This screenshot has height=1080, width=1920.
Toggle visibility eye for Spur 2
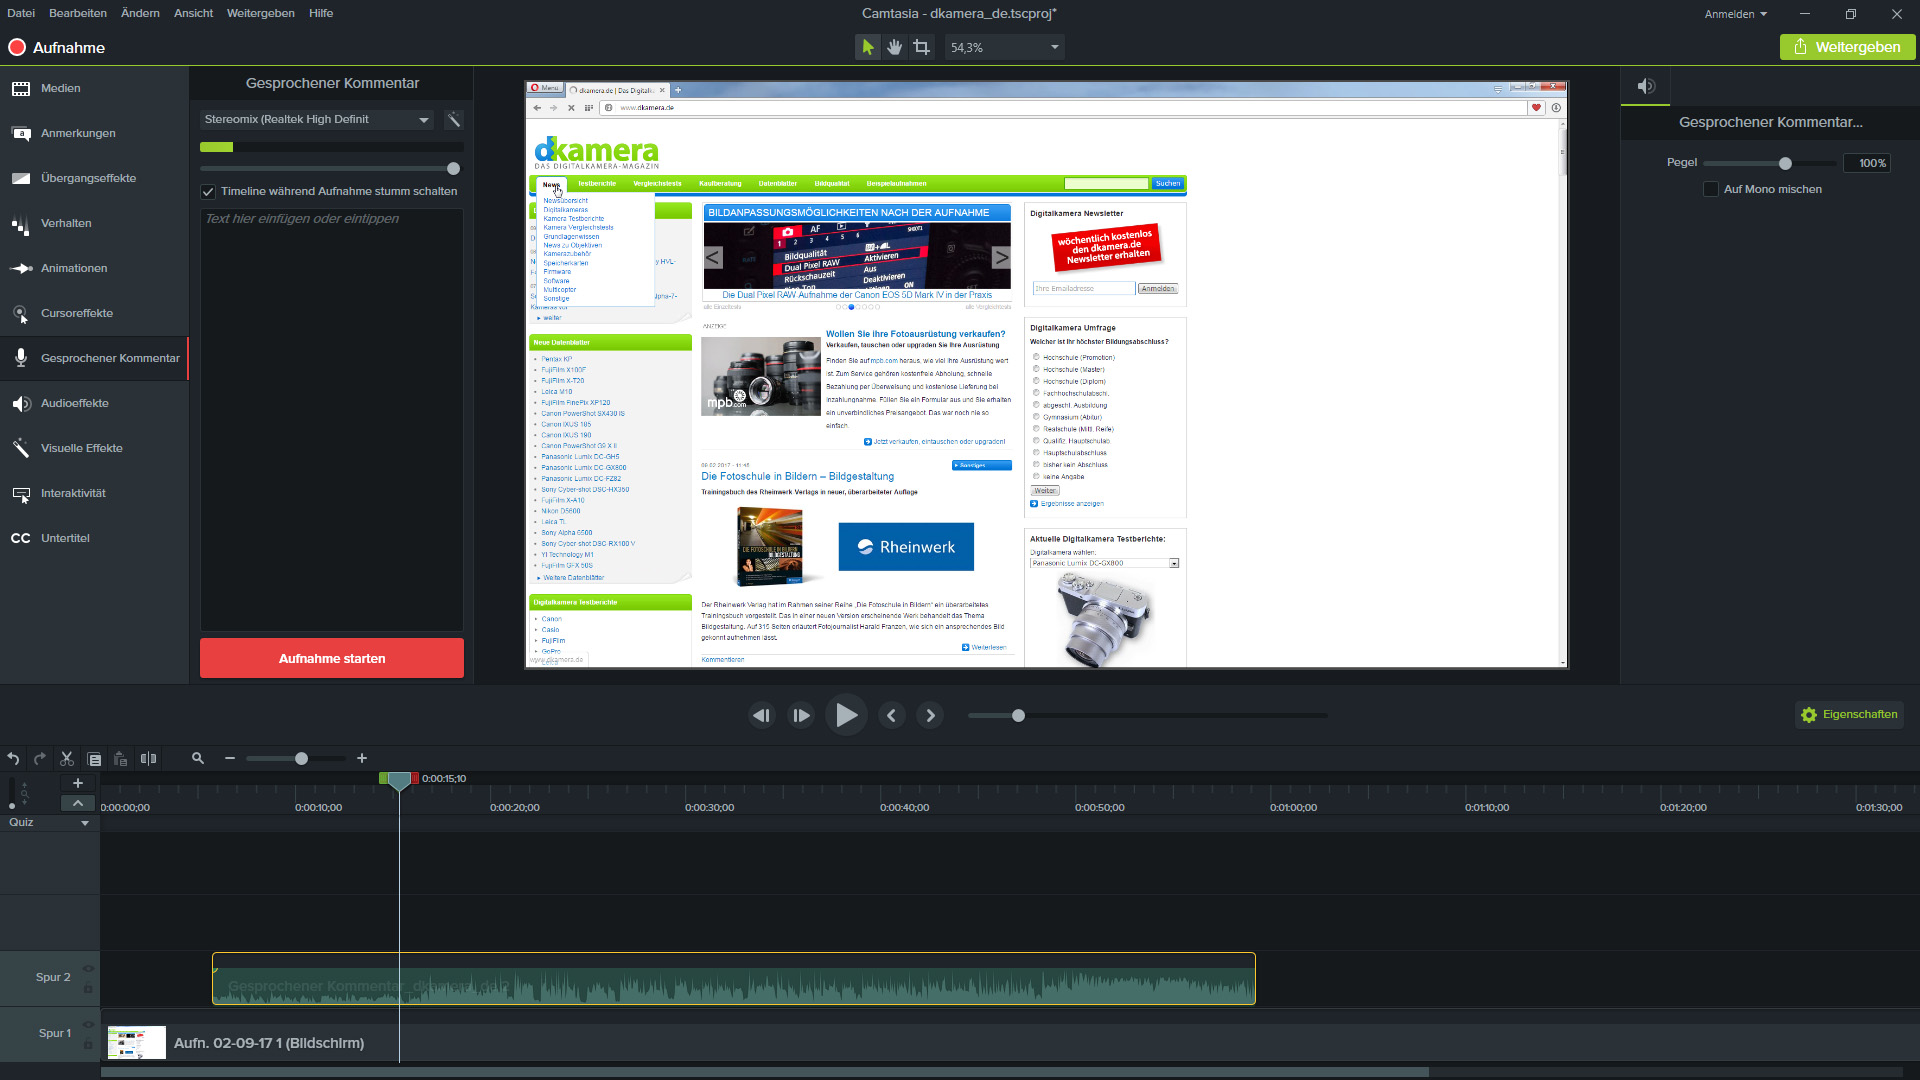[x=88, y=968]
